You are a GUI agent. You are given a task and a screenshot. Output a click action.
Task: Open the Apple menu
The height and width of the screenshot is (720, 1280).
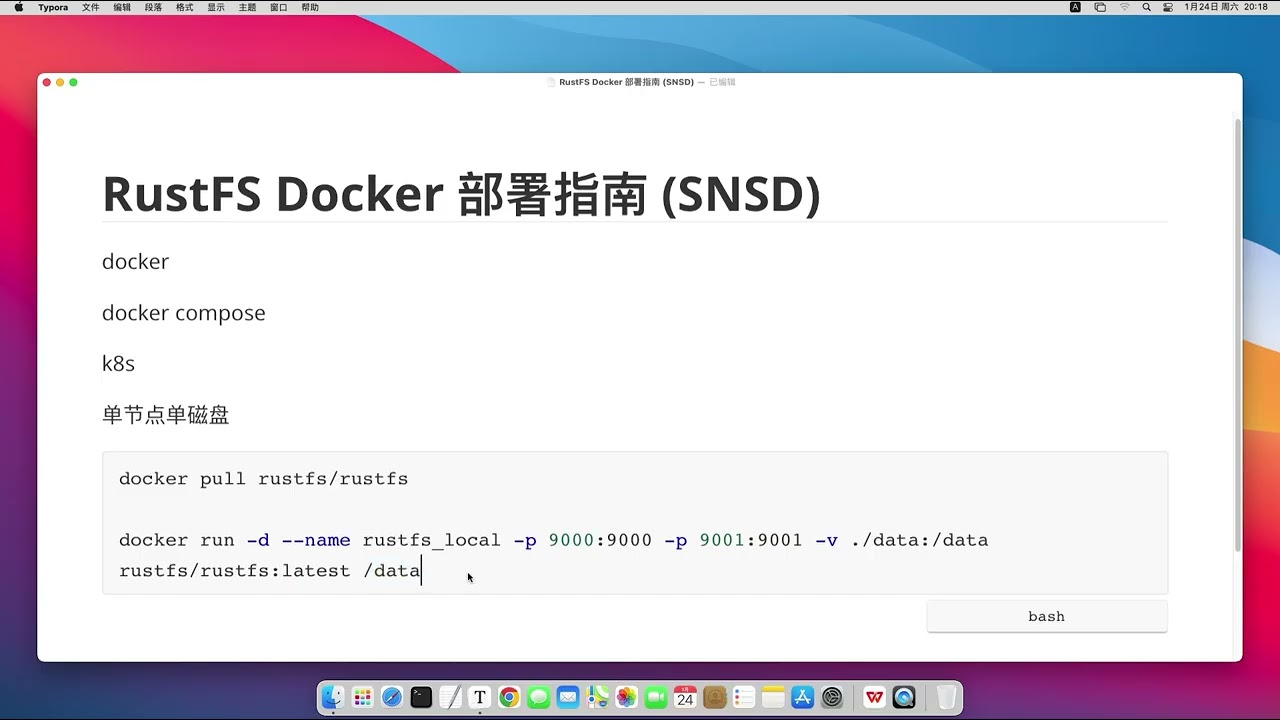[x=18, y=7]
